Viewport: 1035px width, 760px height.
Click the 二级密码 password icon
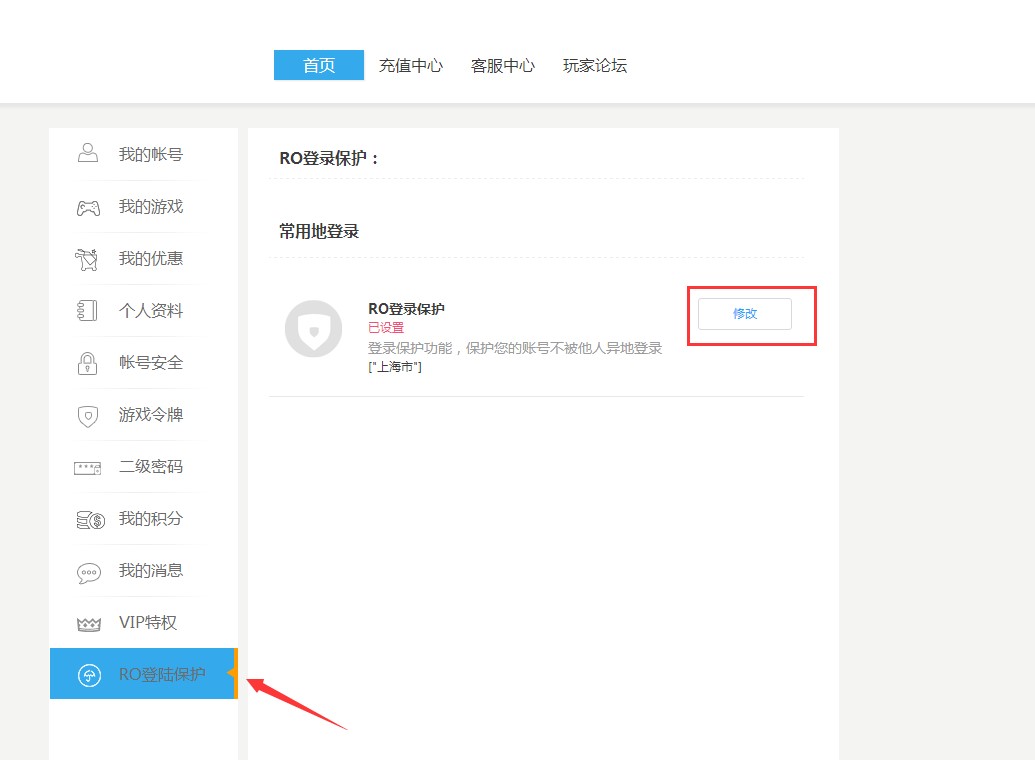(88, 468)
